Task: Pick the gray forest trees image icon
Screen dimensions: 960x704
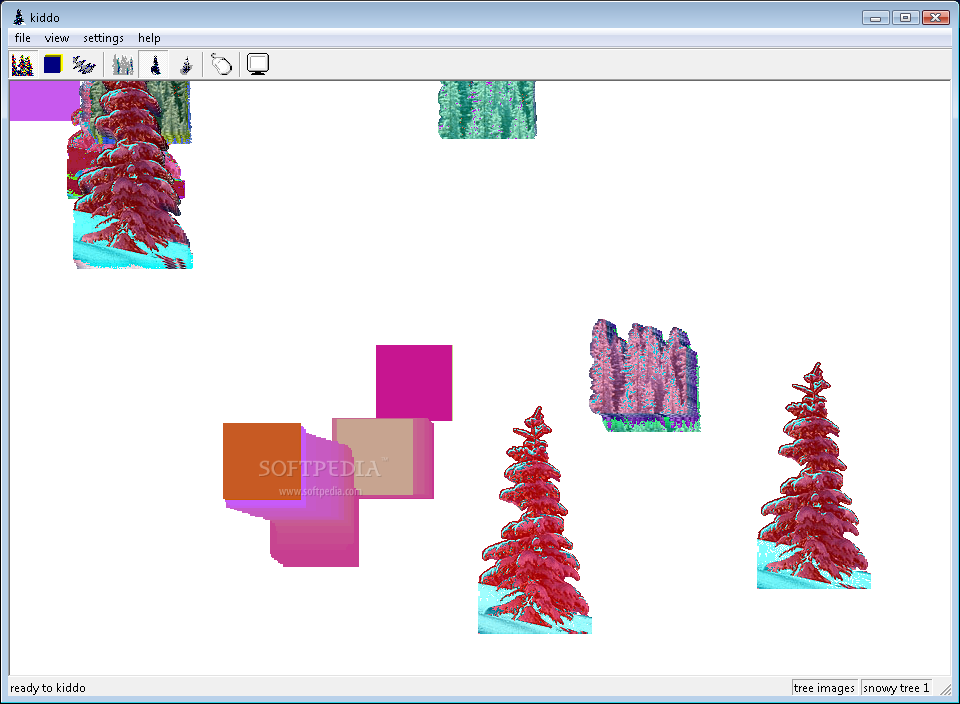Action: coord(123,64)
